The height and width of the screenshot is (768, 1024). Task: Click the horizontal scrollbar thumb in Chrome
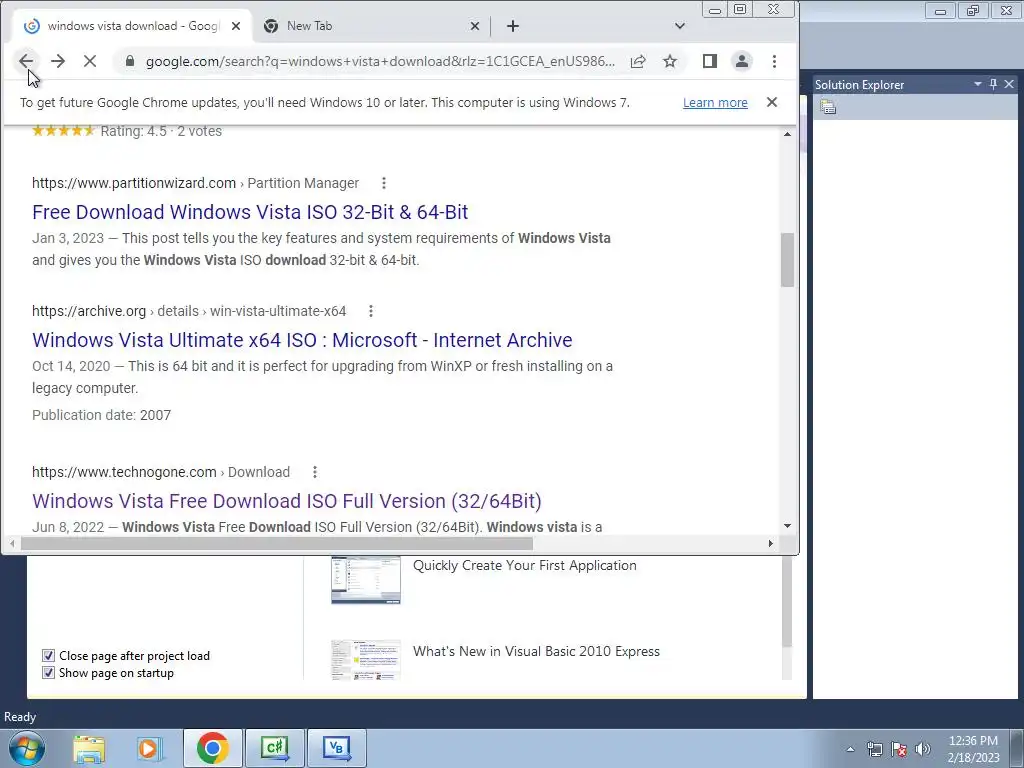pos(277,543)
